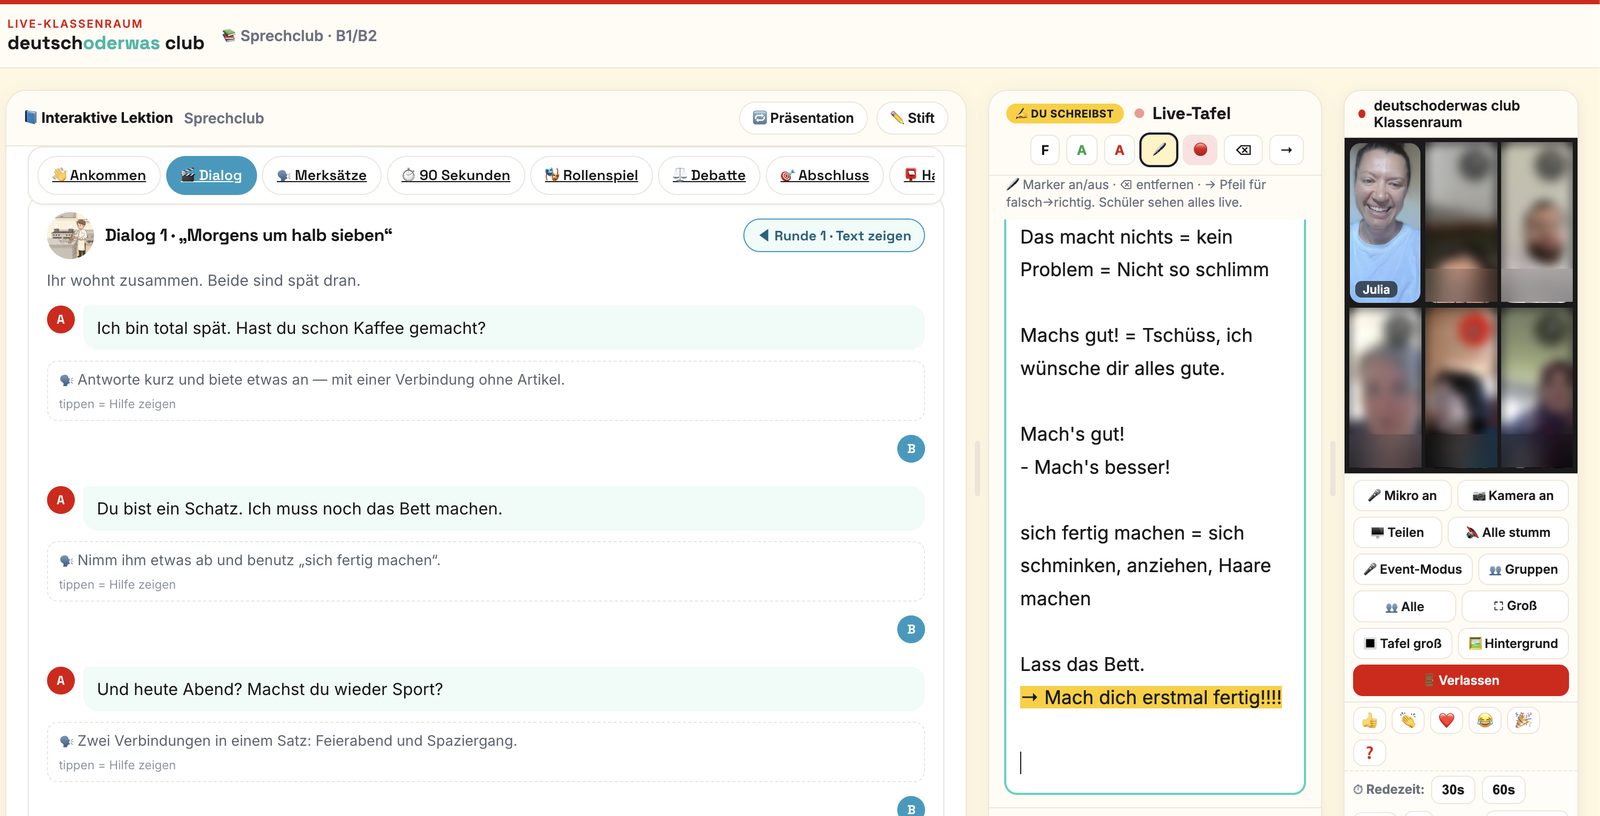Viewport: 1600px width, 816px height.
Task: Toggle Event-Modus
Action: coord(1413,570)
